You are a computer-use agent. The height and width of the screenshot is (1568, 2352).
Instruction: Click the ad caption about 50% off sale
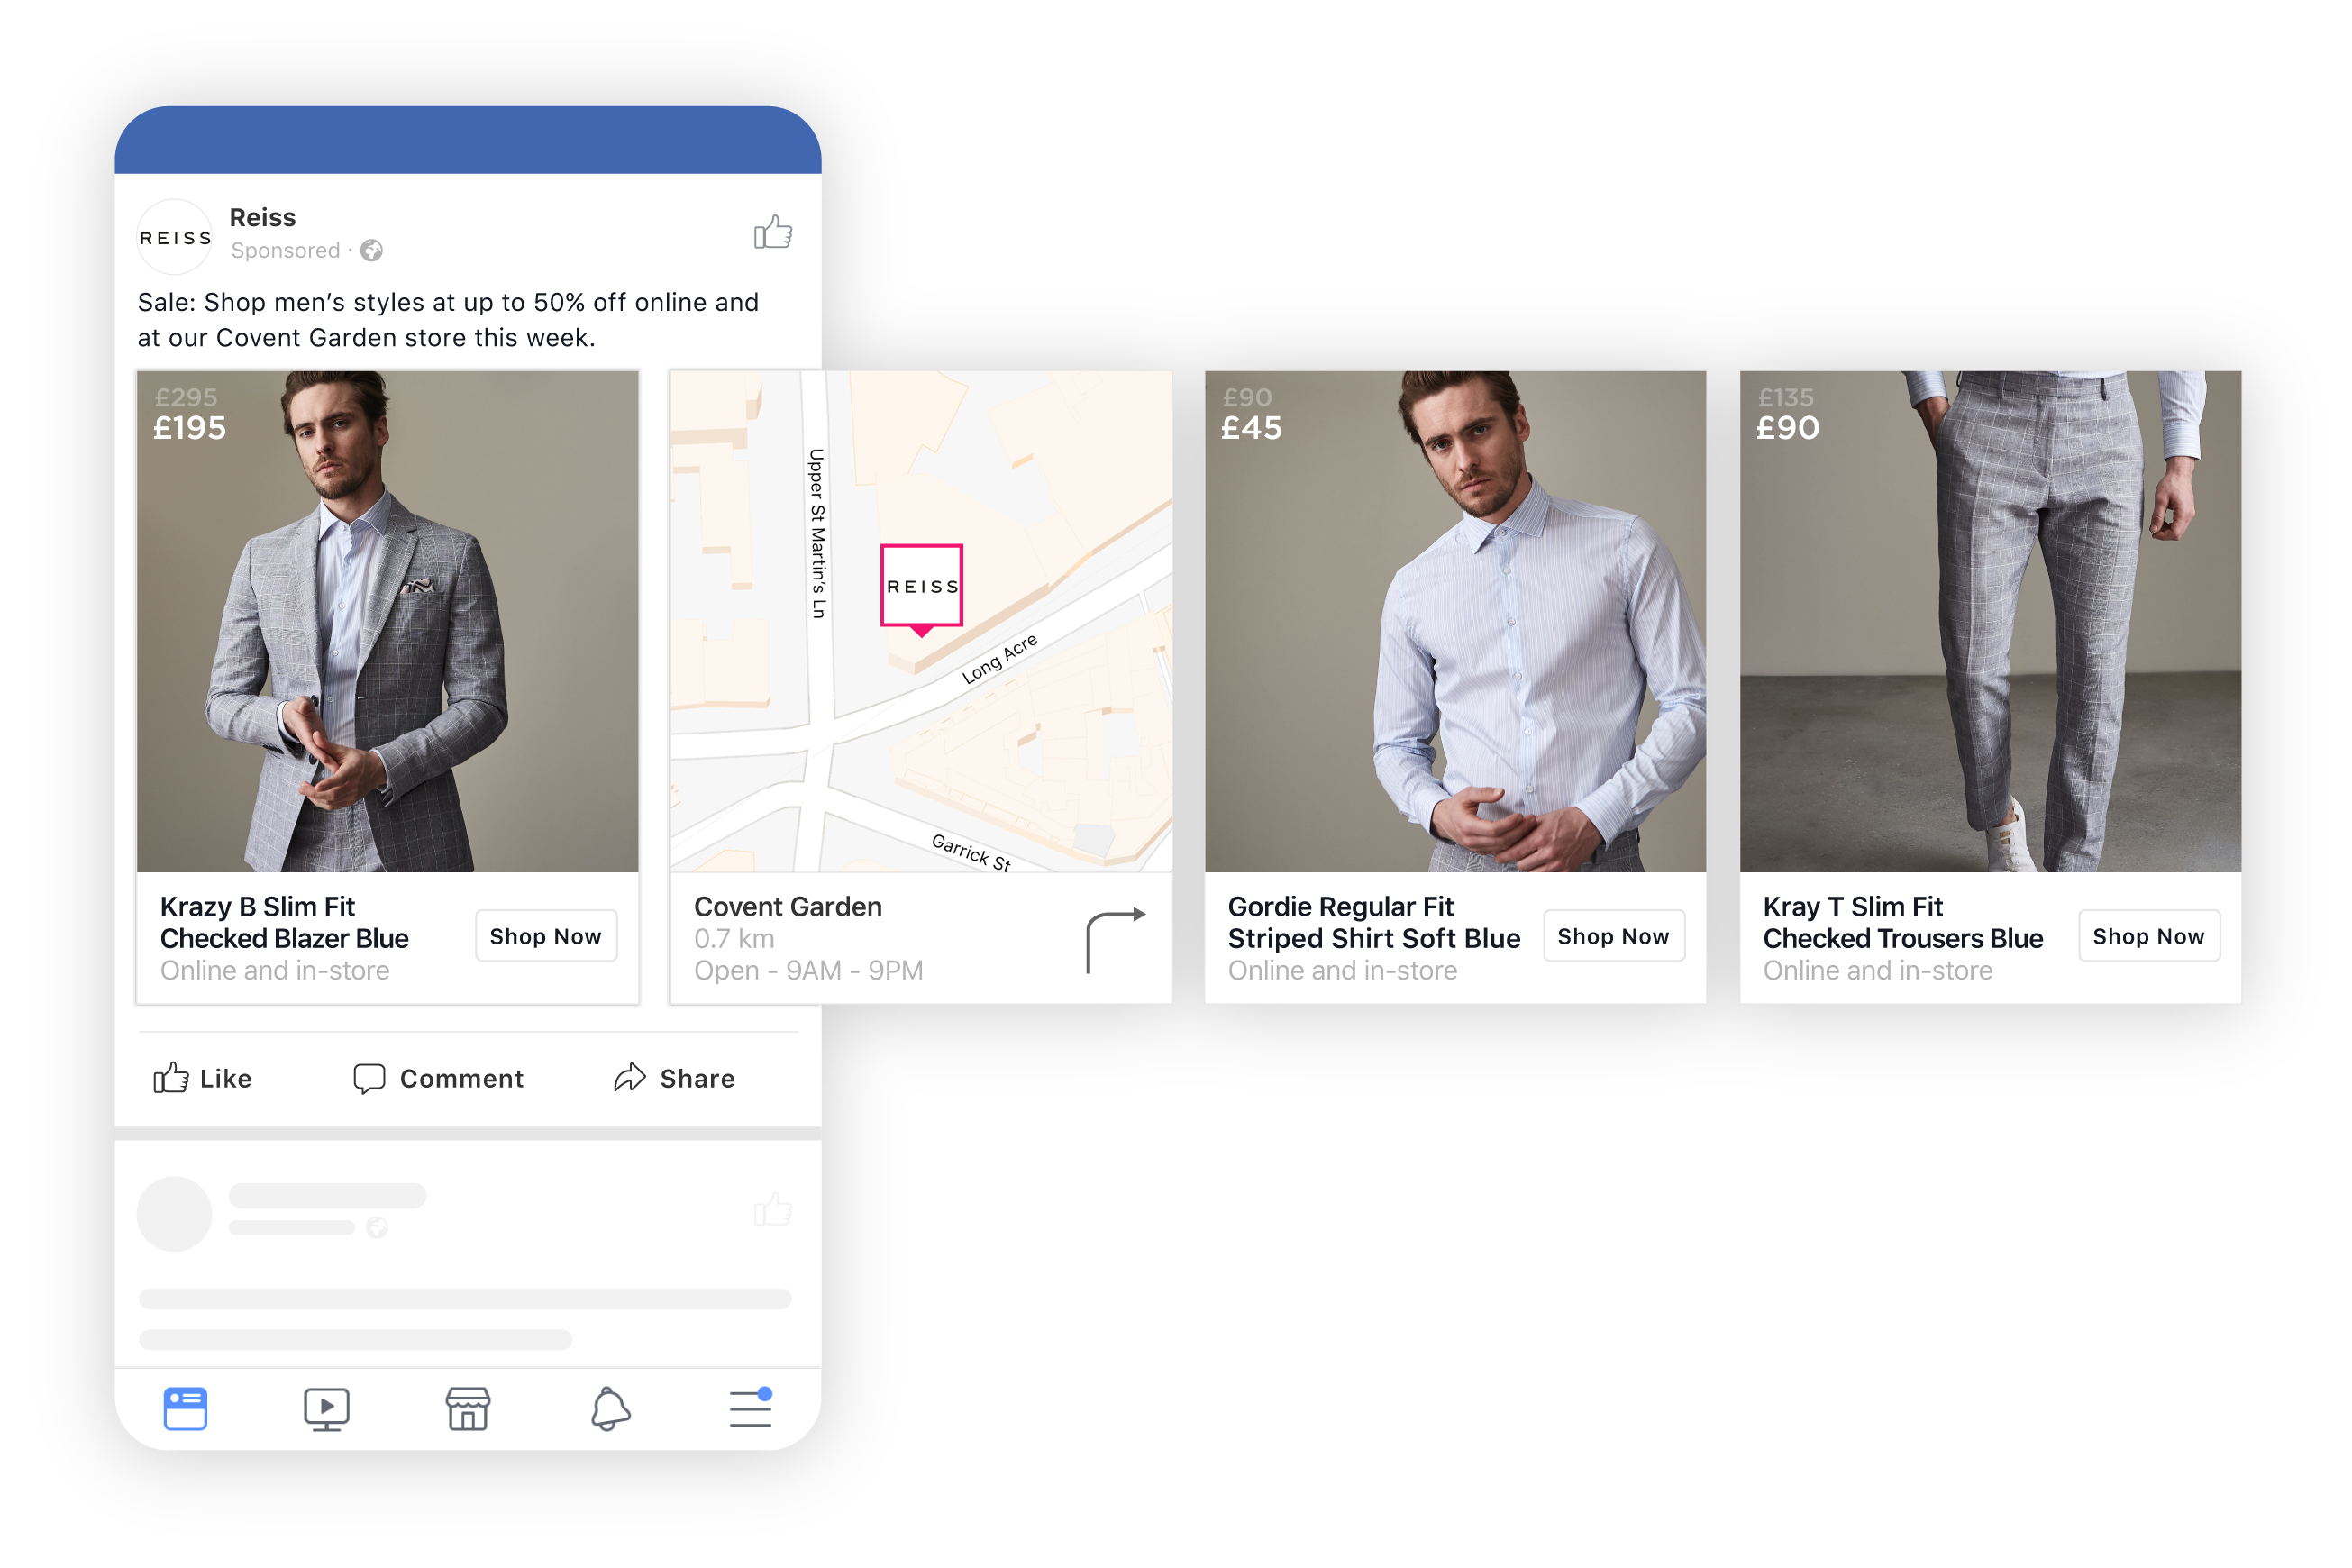(x=448, y=320)
